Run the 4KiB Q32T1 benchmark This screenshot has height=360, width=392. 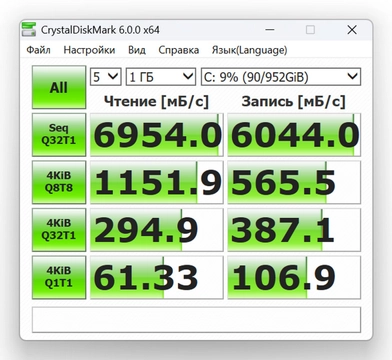click(x=59, y=230)
